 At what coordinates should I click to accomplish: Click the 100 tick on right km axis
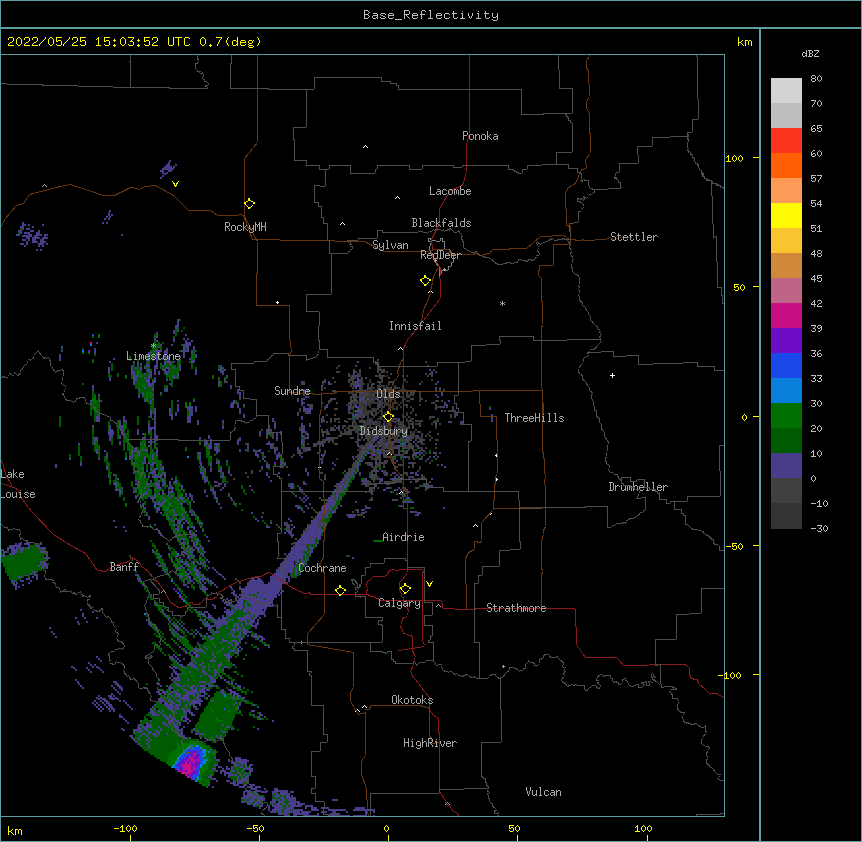(x=734, y=158)
